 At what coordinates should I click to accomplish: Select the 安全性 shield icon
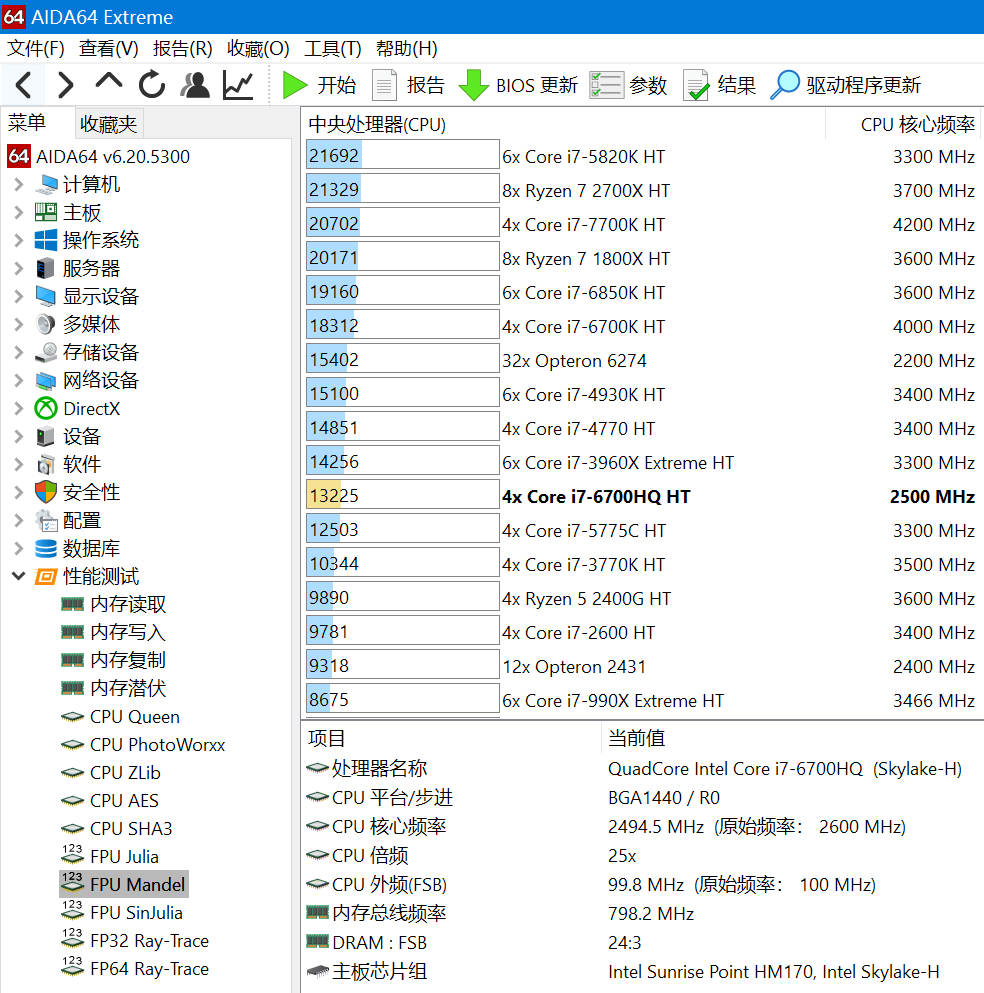coord(46,492)
